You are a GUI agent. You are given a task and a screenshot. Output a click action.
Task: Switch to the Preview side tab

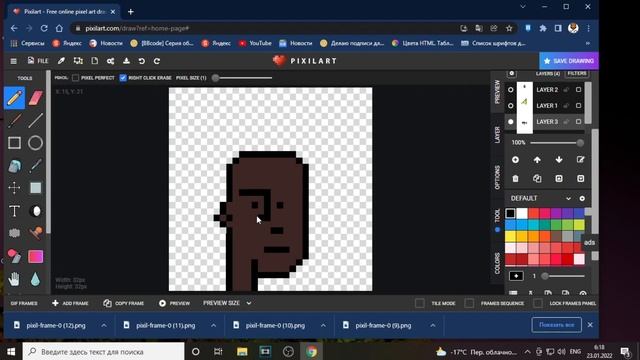[497, 91]
